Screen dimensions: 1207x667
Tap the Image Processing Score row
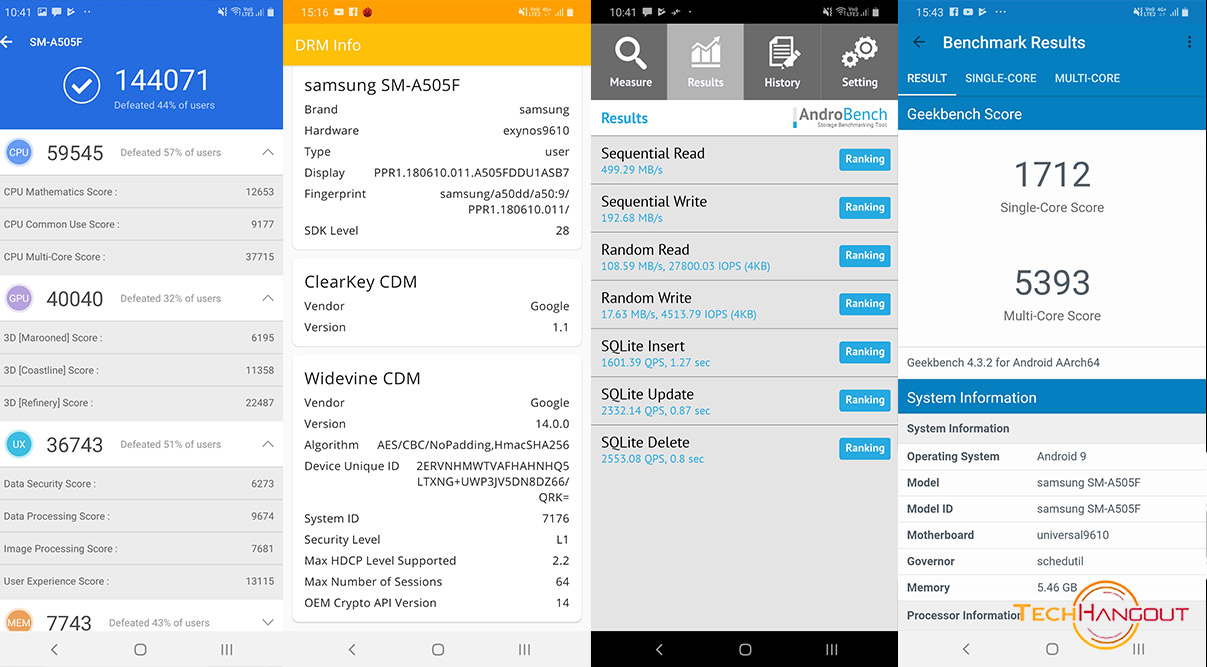pos(141,549)
